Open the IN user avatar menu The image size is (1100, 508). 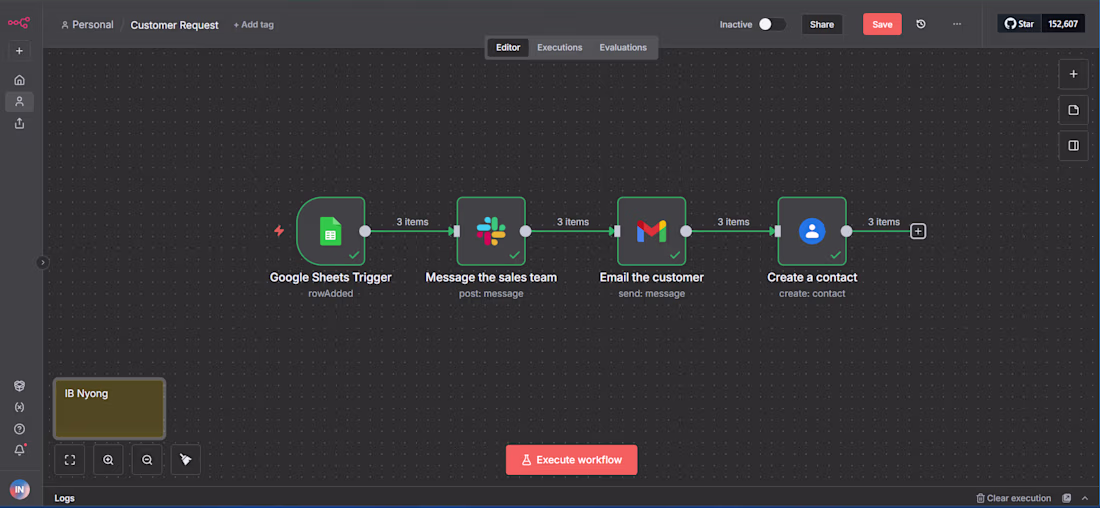(19, 489)
